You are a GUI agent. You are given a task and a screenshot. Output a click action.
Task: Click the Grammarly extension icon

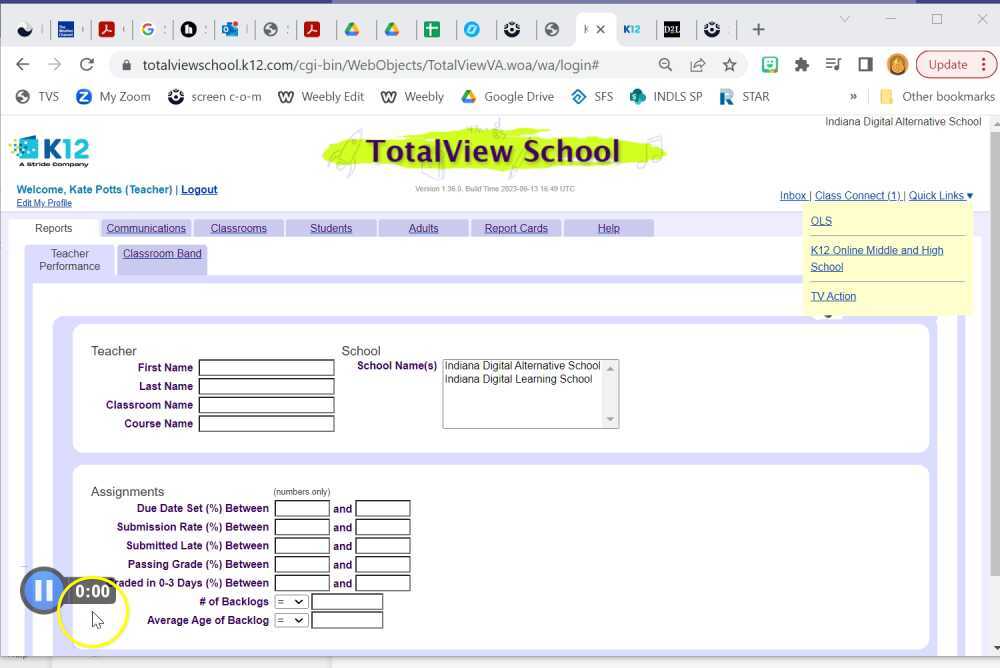pos(768,63)
